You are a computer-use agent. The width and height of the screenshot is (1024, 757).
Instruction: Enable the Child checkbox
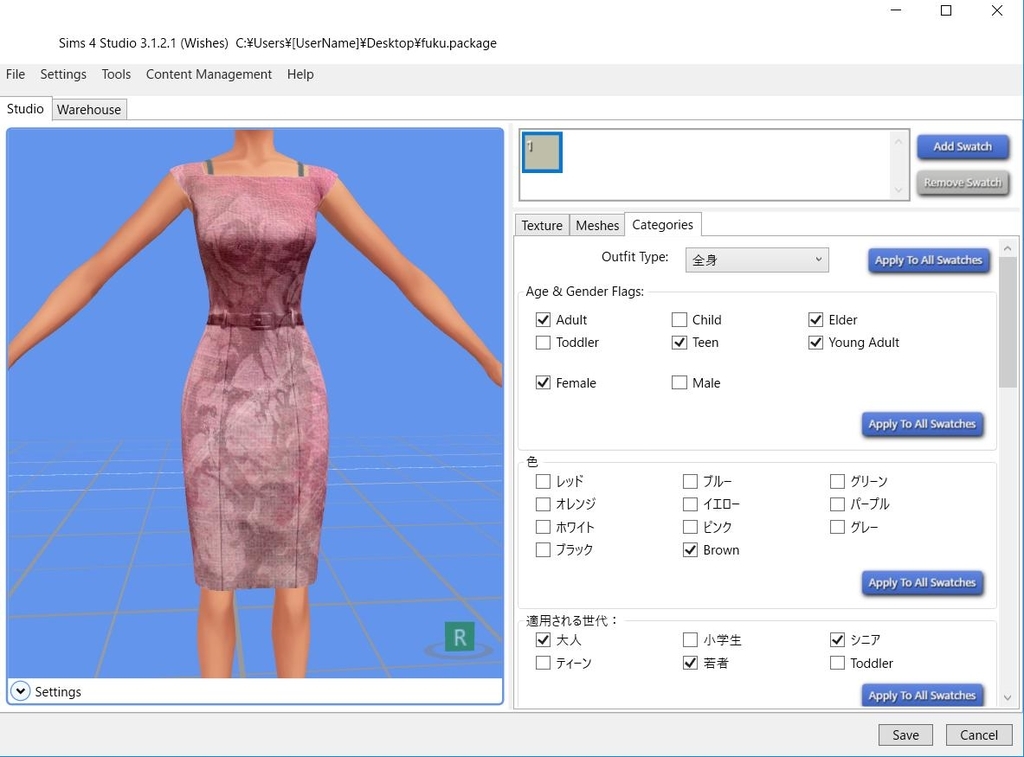(679, 319)
